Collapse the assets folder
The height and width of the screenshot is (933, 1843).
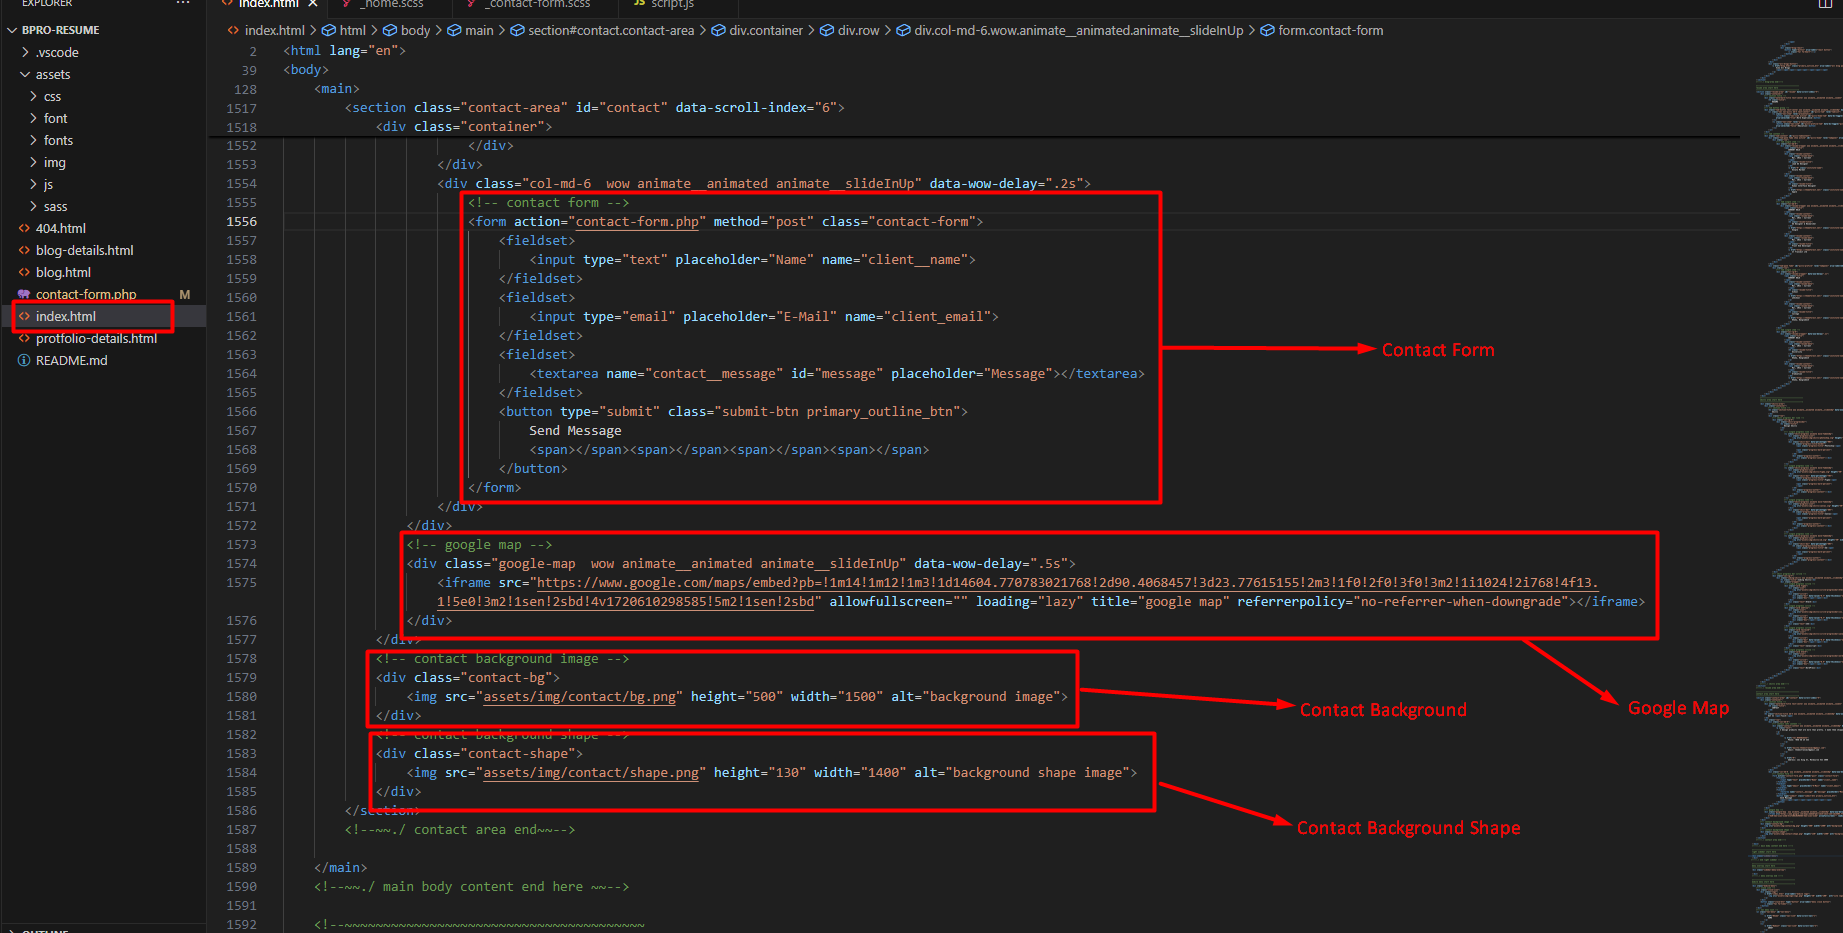coord(52,74)
